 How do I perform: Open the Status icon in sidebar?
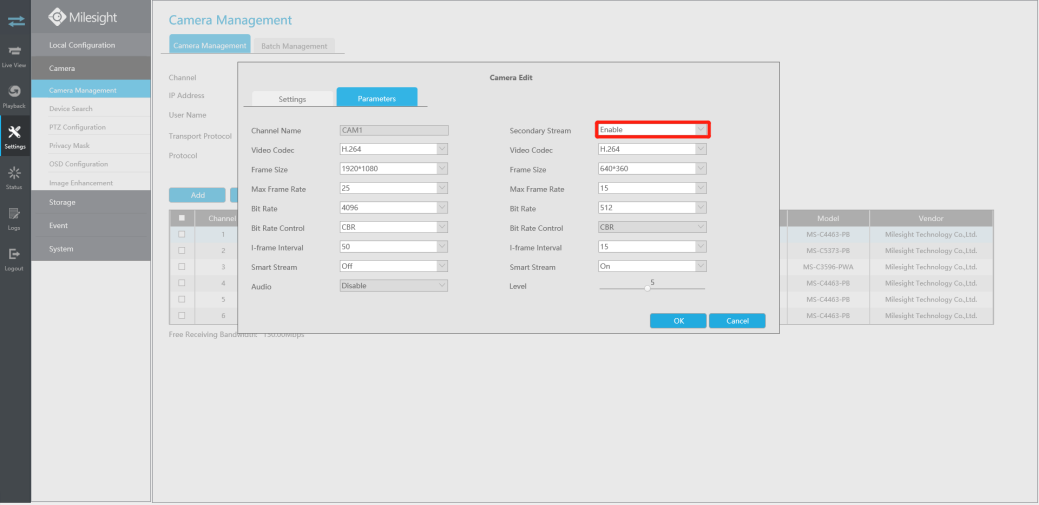point(15,178)
